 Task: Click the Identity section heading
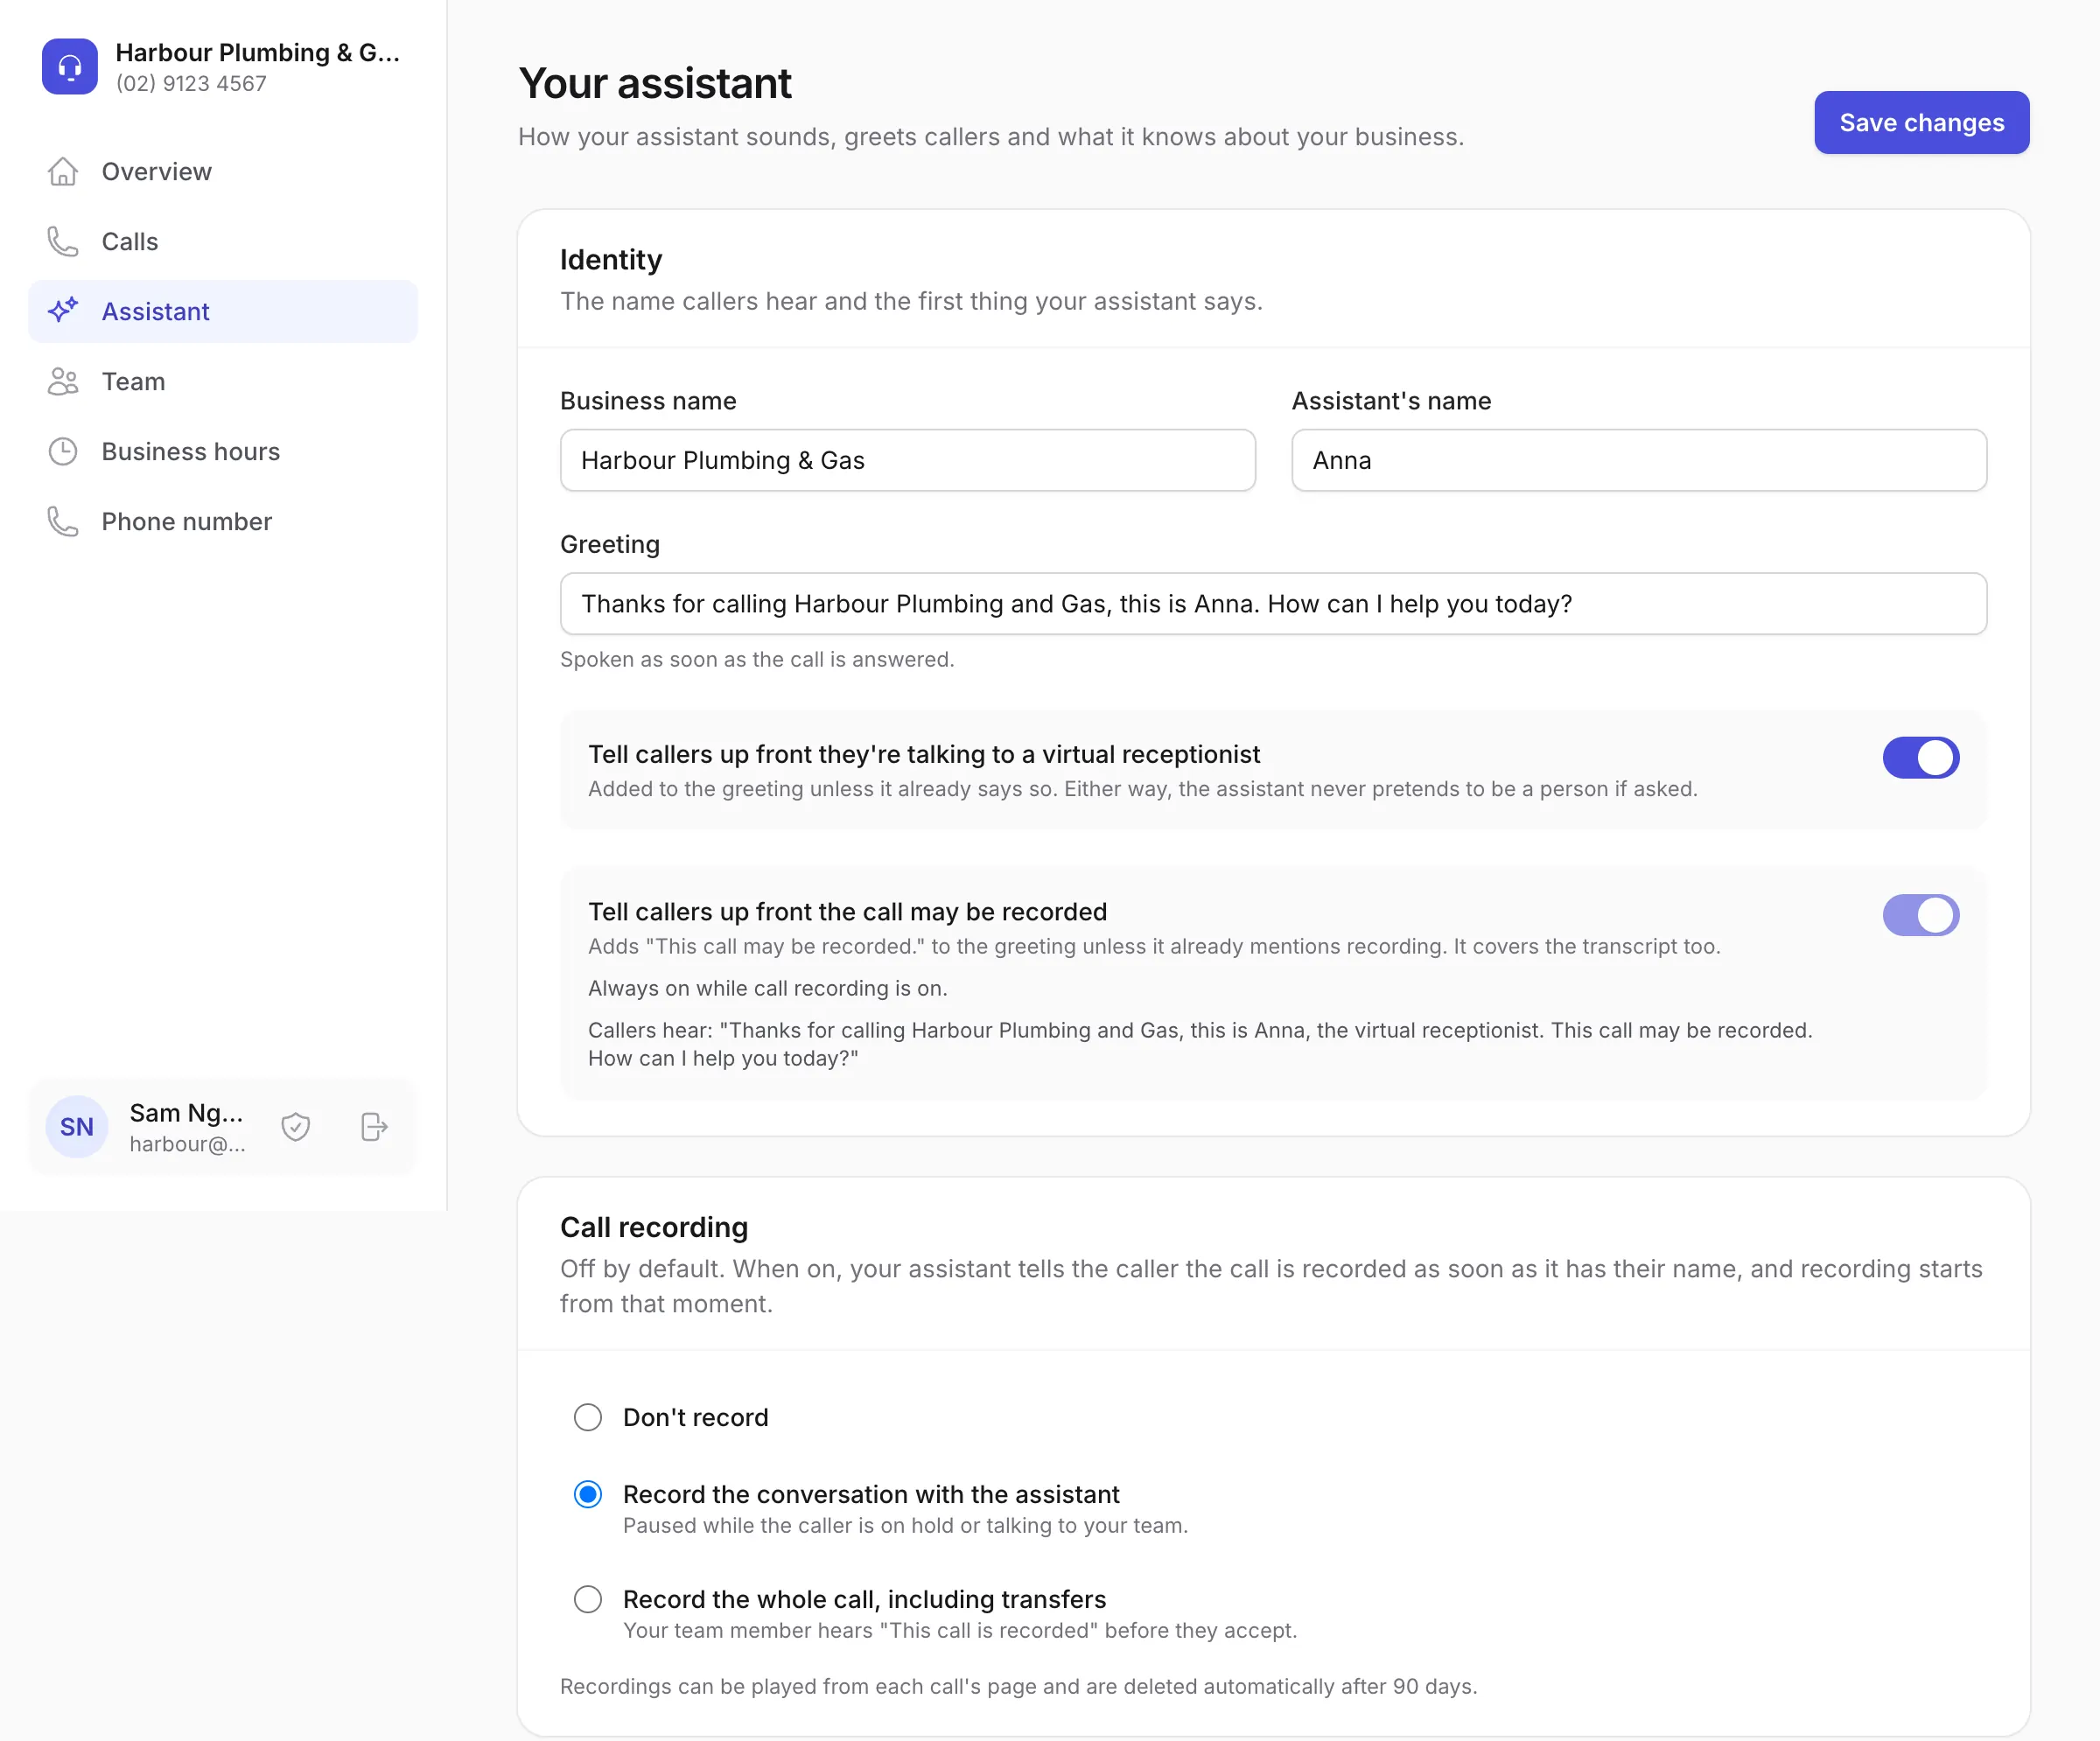pos(611,260)
